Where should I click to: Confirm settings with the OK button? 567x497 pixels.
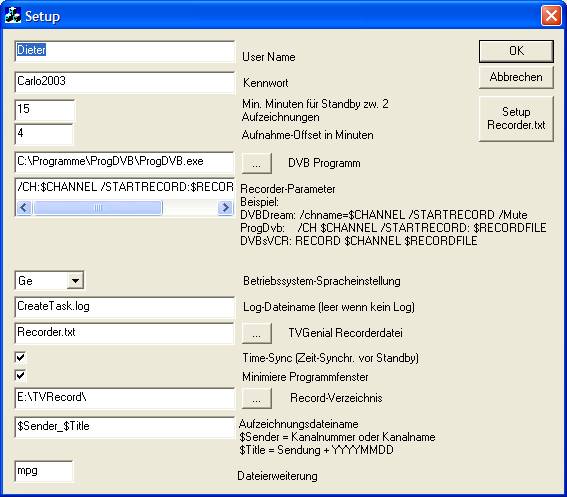coord(516,51)
